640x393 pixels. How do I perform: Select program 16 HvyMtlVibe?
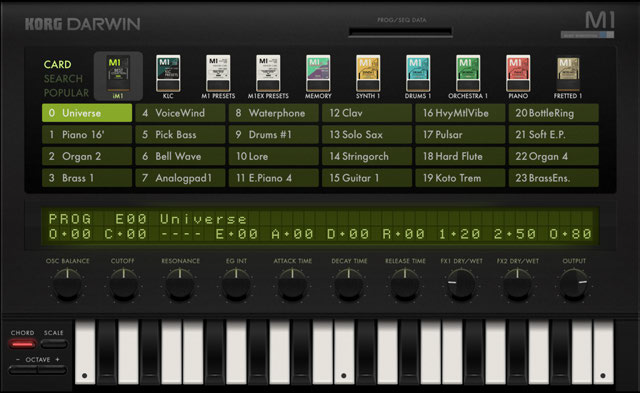click(460, 113)
